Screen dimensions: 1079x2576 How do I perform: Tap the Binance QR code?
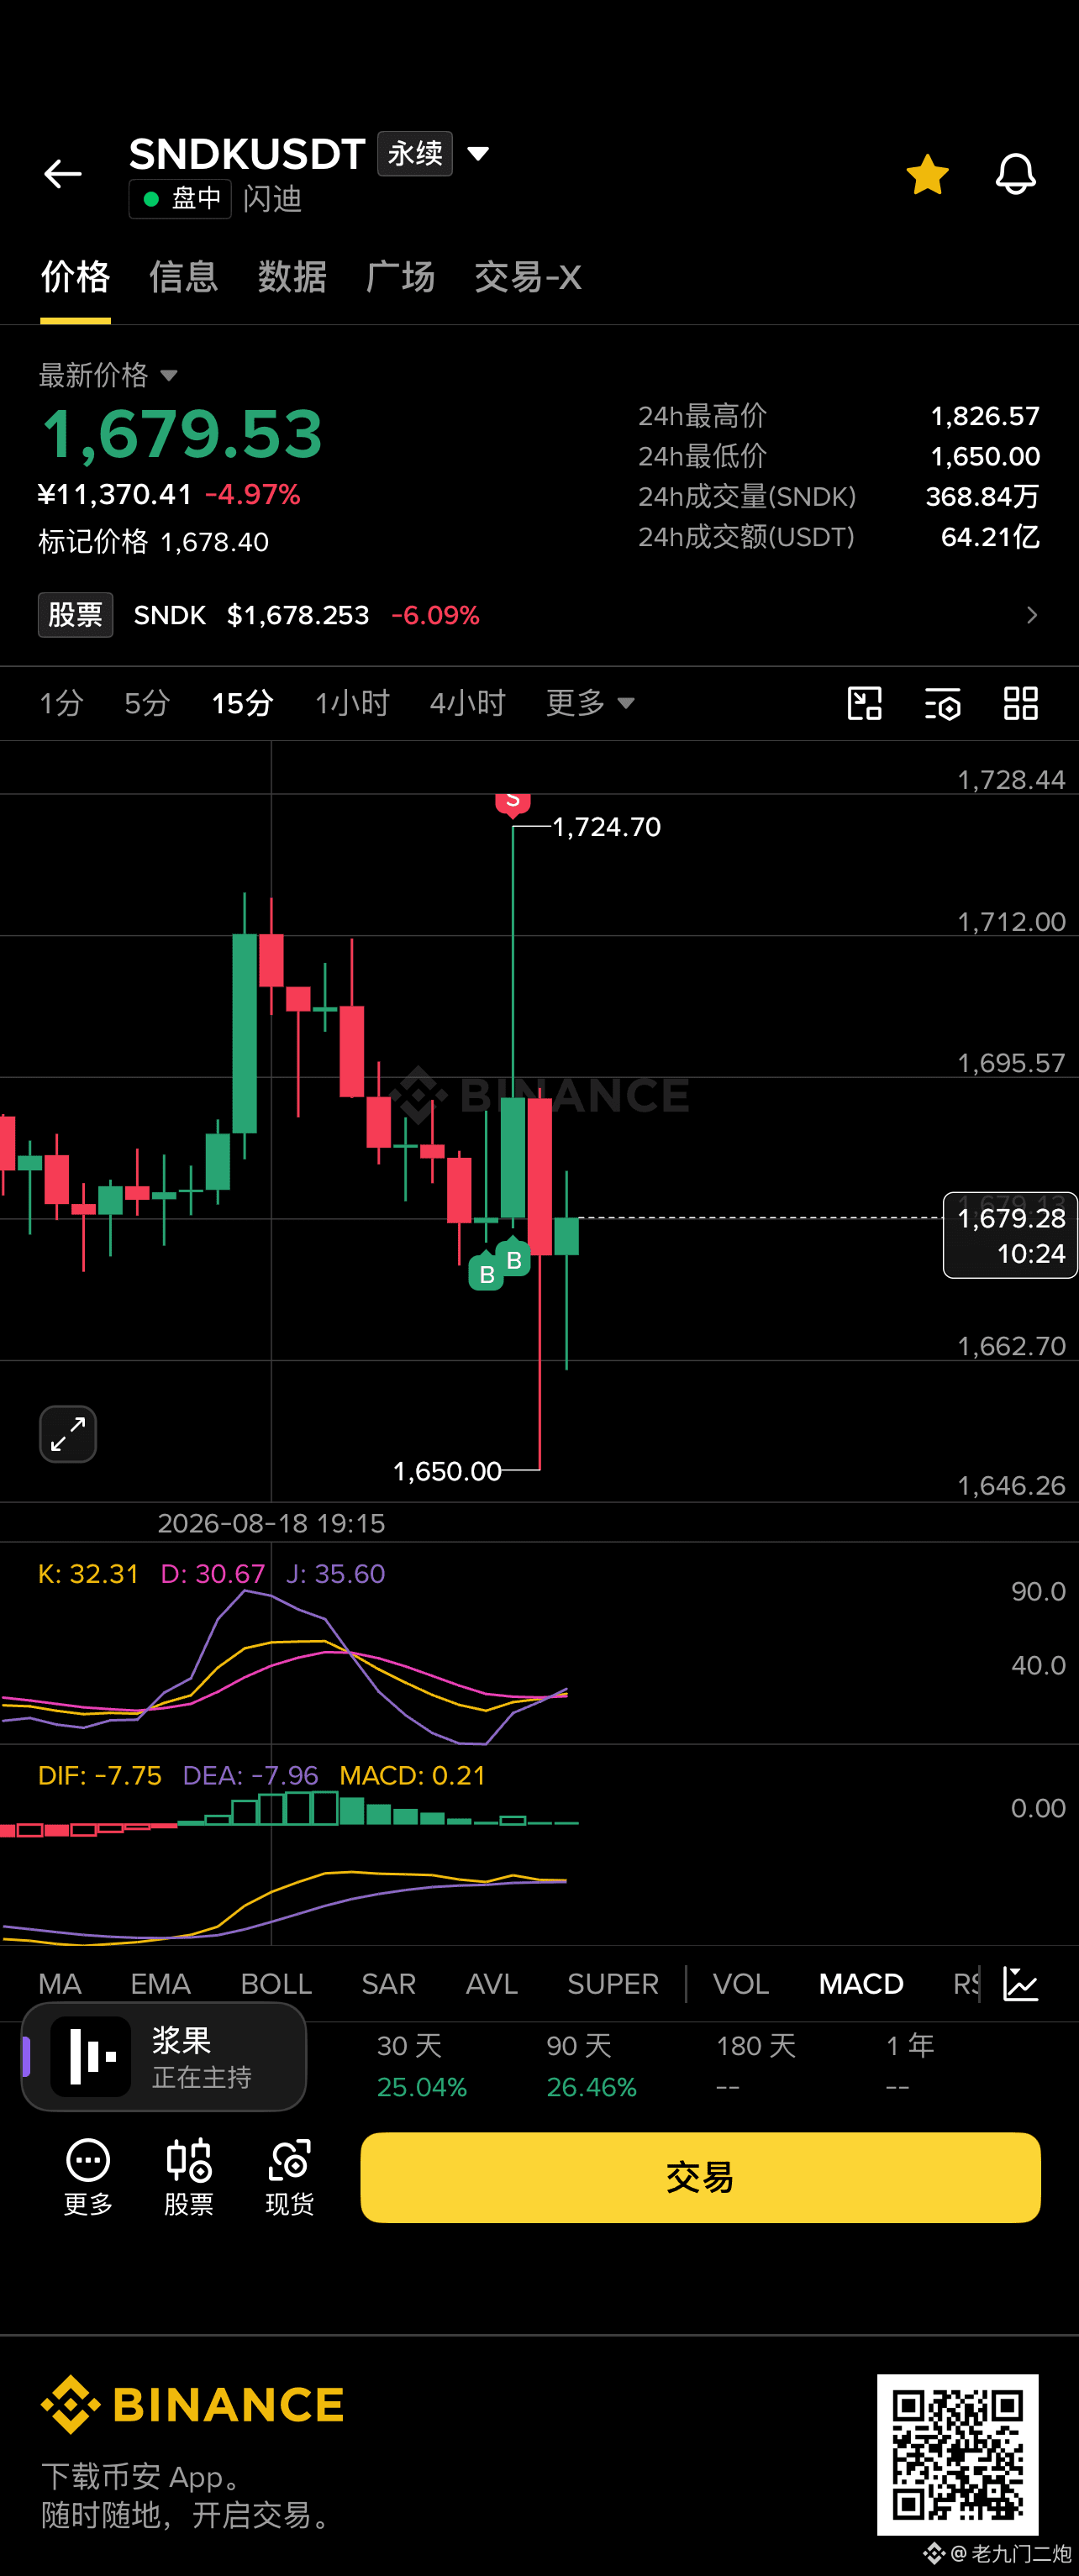(x=957, y=2454)
